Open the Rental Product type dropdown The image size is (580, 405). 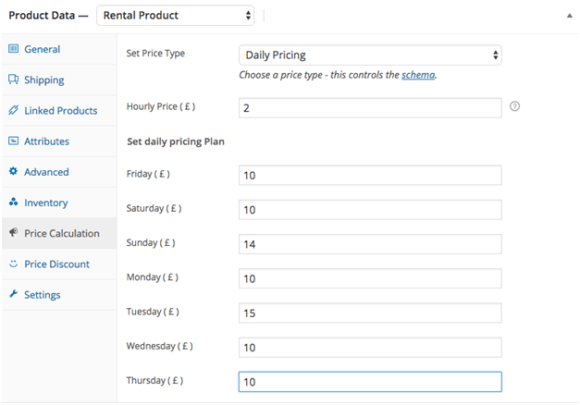(175, 16)
